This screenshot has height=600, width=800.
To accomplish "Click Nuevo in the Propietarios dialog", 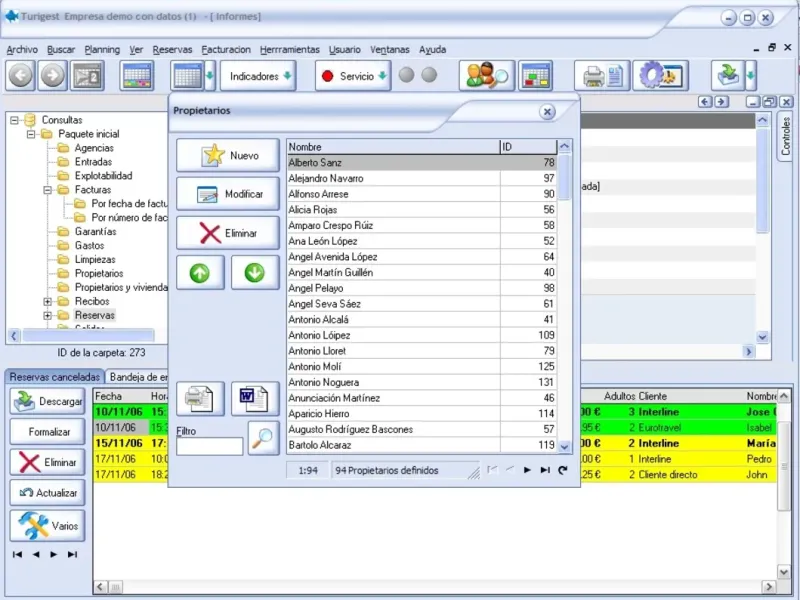I will pyautogui.click(x=228, y=155).
